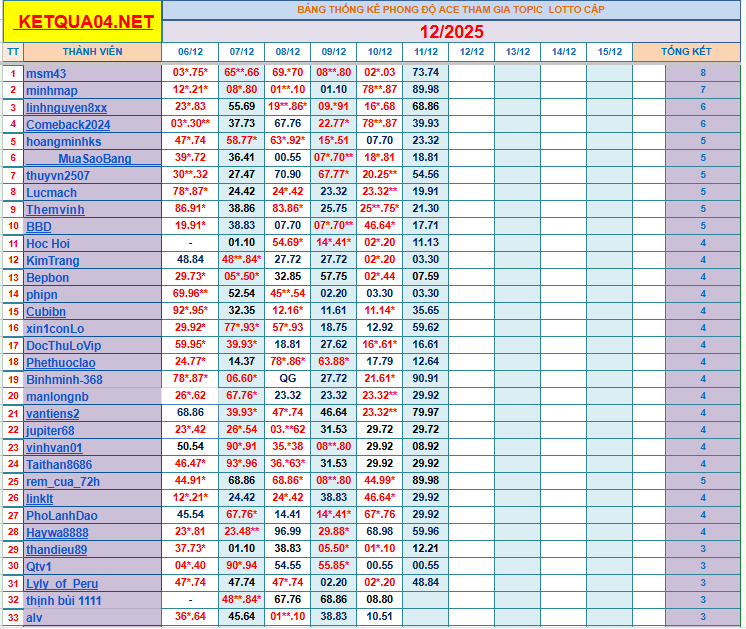Viewport: 746px width, 629px height.
Task: Open the linhnguyen8xx member link
Action: [x=66, y=107]
